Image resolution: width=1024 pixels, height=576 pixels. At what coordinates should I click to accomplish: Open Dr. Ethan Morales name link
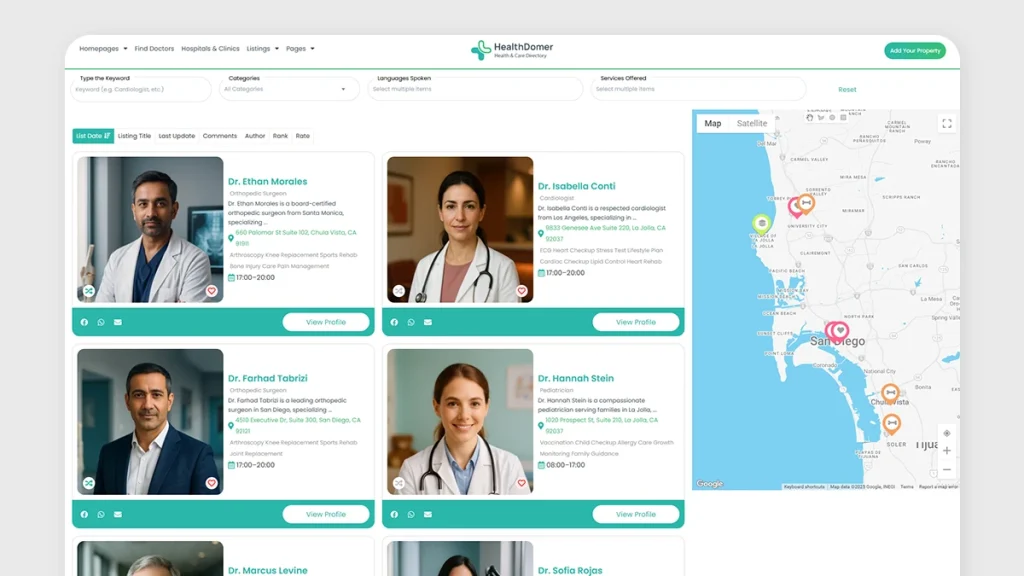pos(267,182)
